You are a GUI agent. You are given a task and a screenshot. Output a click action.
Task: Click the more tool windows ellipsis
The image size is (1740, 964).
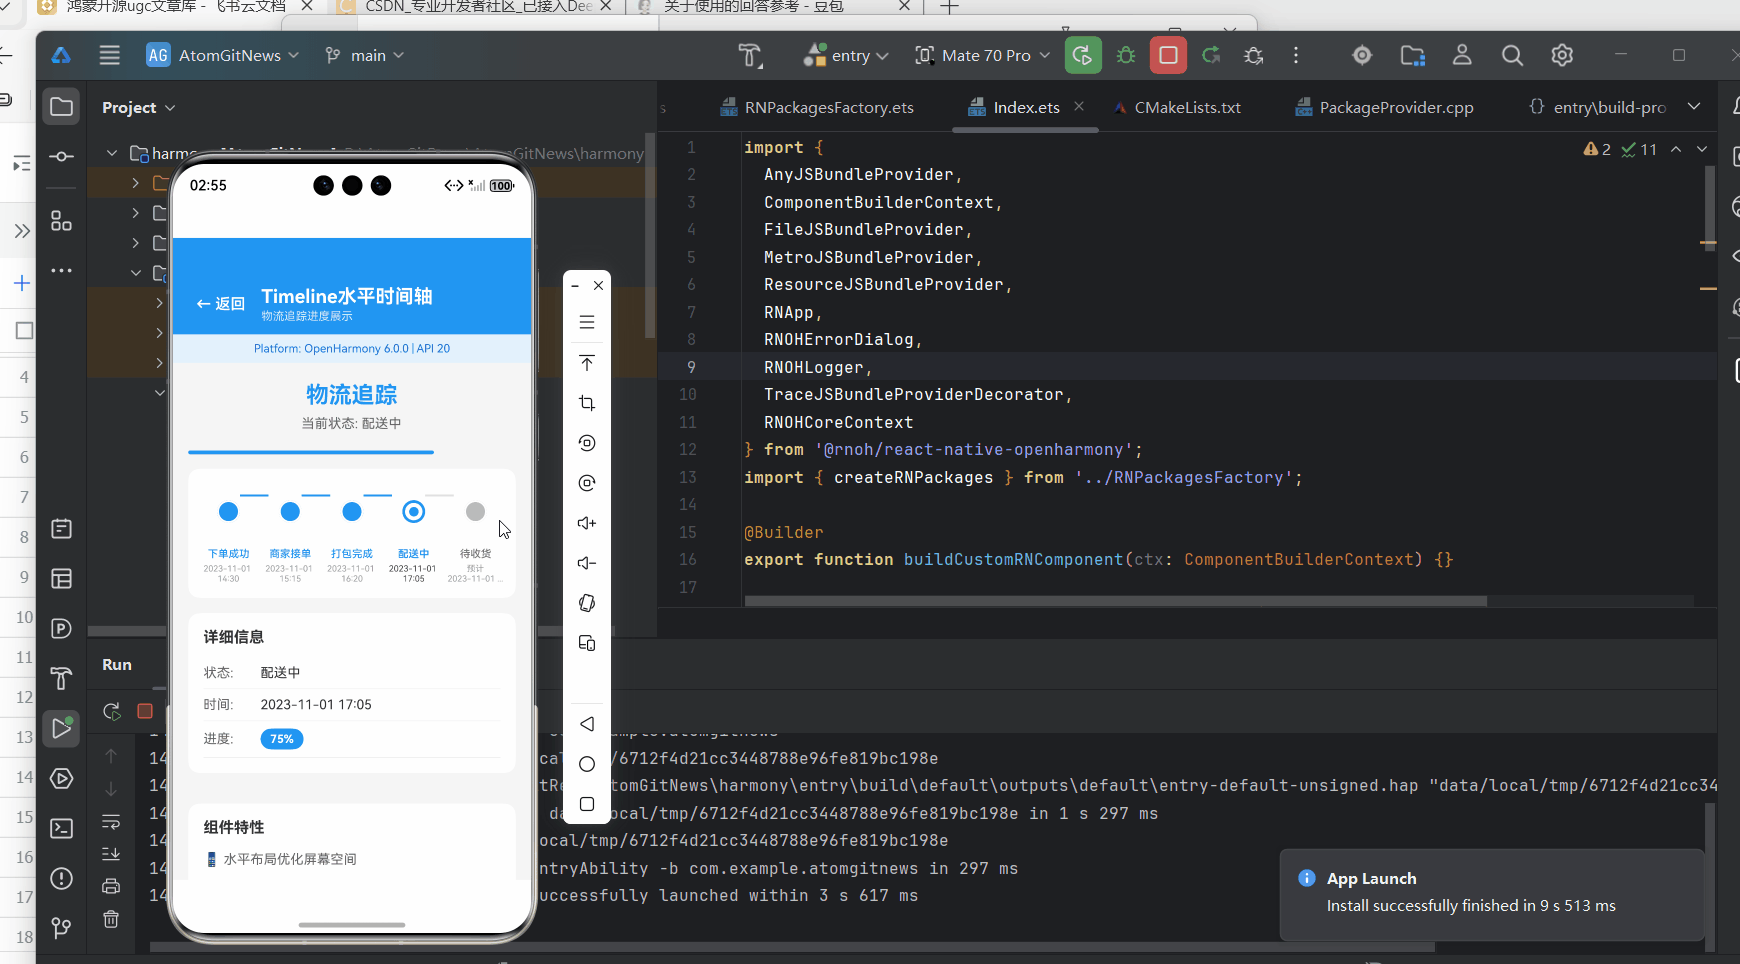pyautogui.click(x=61, y=270)
